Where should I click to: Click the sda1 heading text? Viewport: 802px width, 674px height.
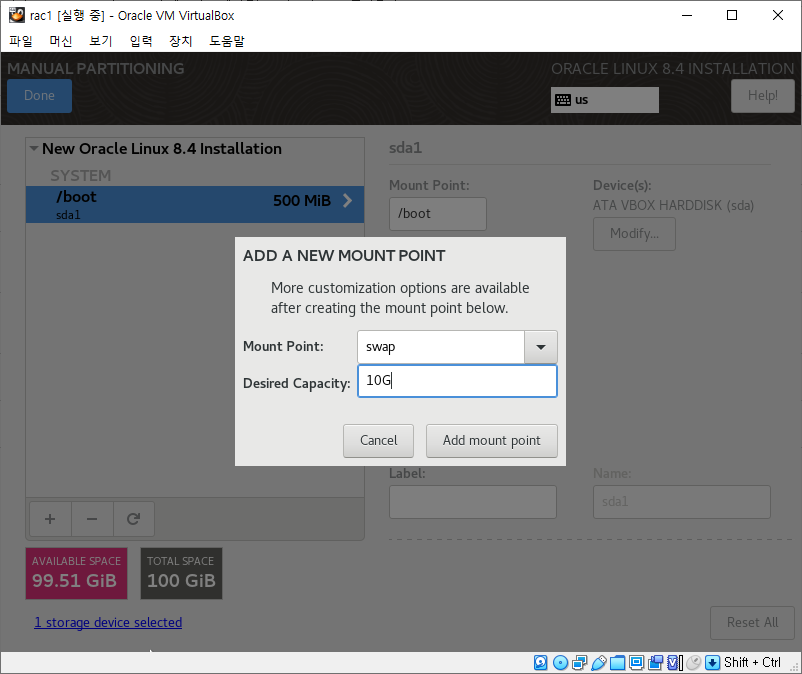(406, 148)
